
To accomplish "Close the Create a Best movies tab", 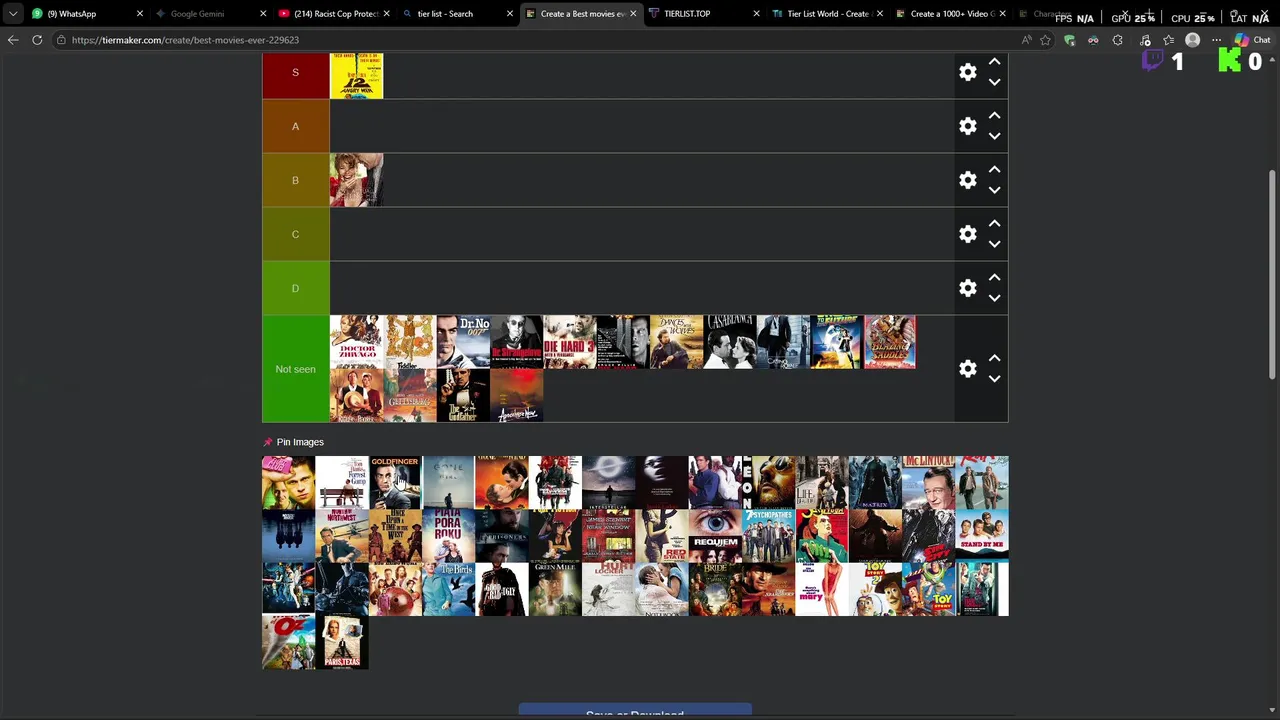I will pyautogui.click(x=633, y=14).
